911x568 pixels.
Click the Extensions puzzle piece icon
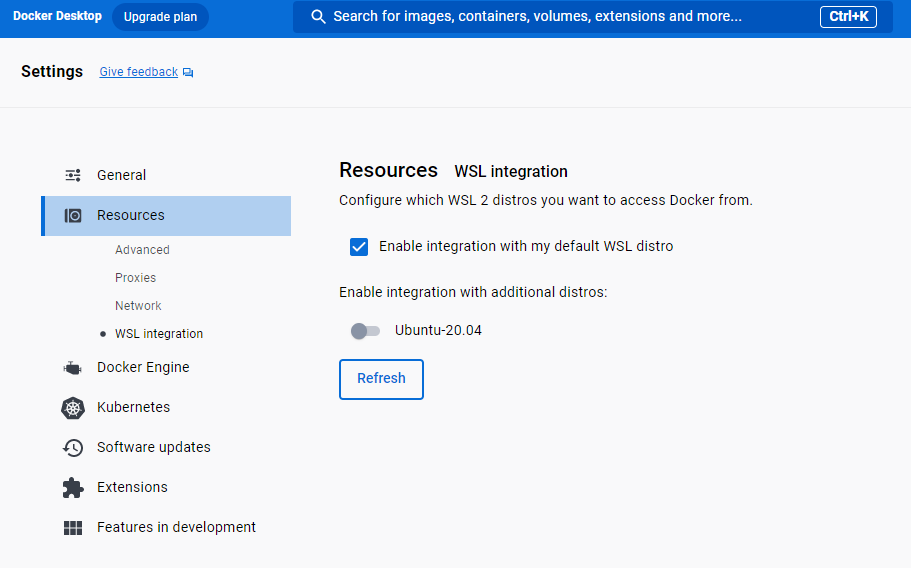[x=73, y=488]
